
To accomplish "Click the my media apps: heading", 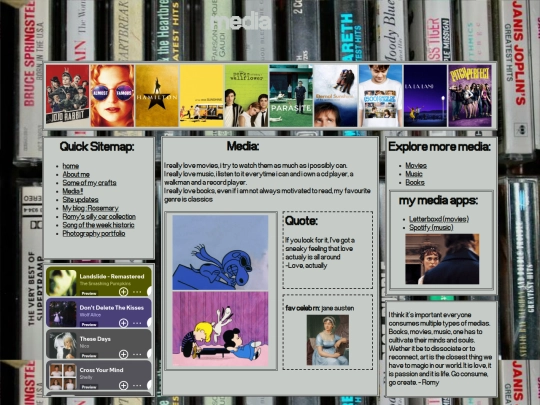I will (438, 200).
